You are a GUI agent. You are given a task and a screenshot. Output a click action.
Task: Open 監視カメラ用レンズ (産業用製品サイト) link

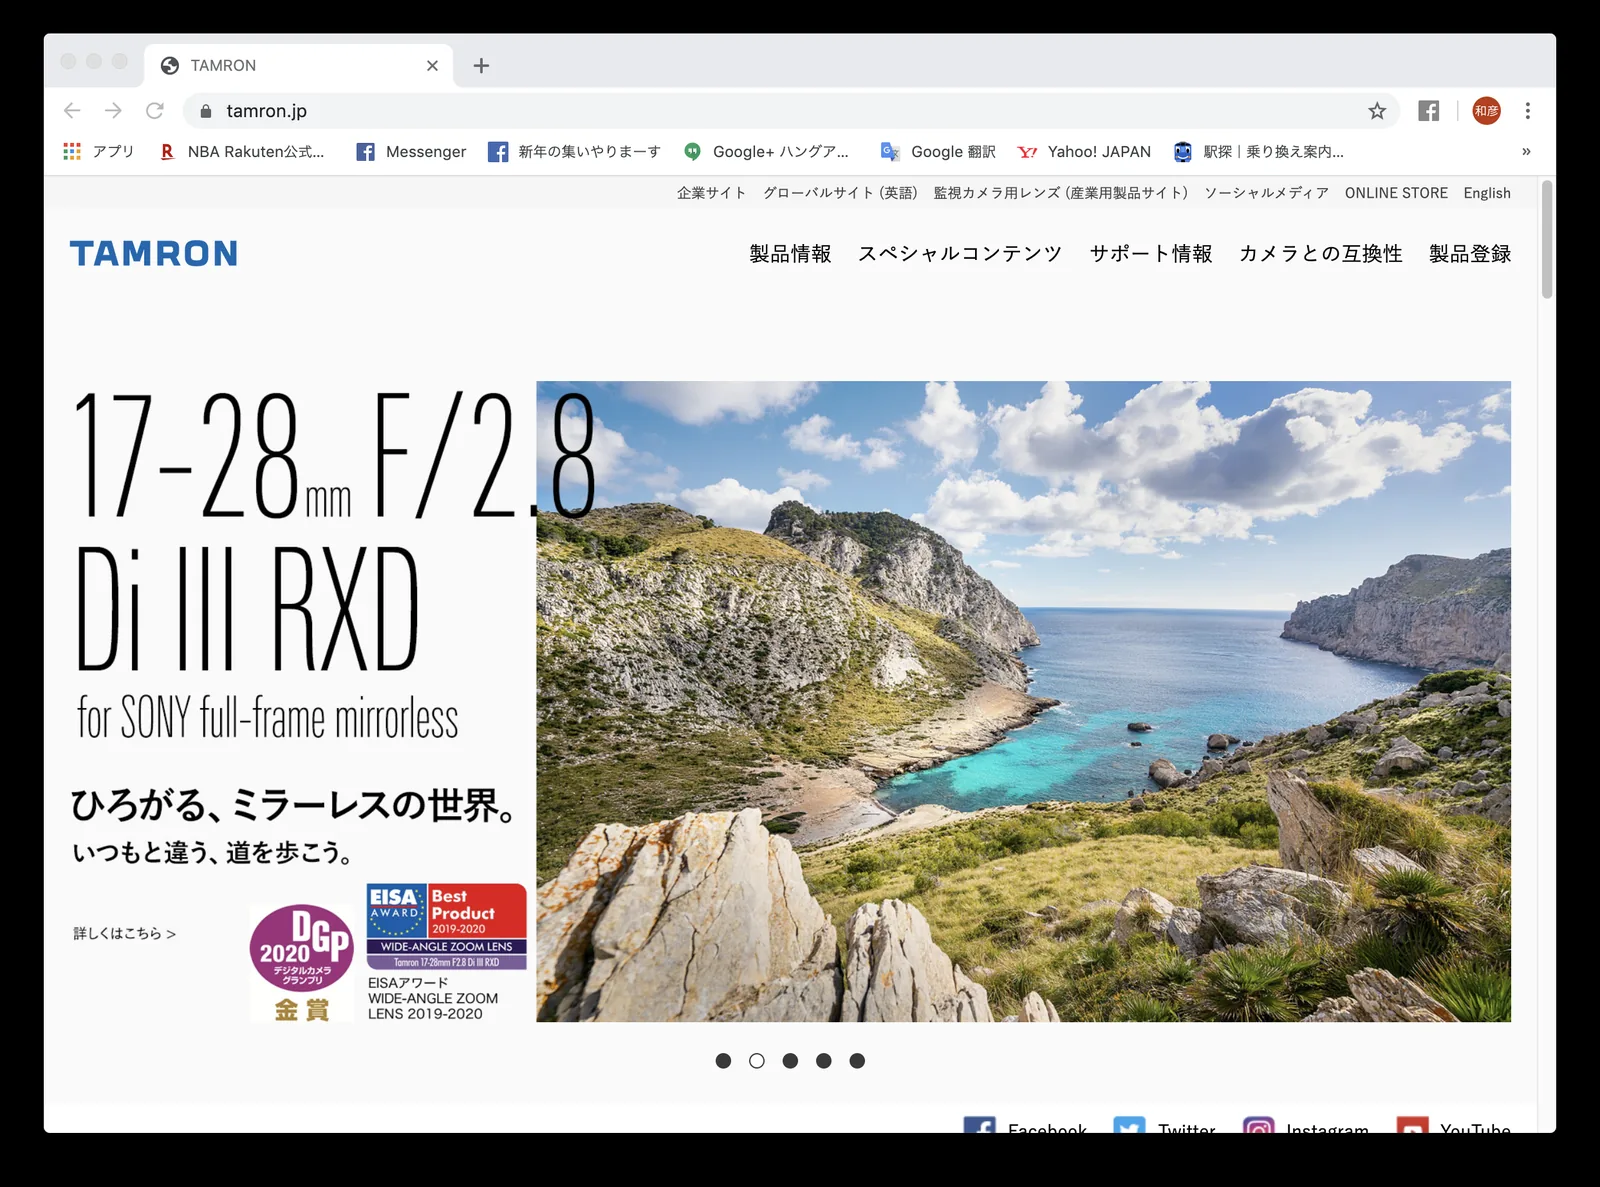1061,193
